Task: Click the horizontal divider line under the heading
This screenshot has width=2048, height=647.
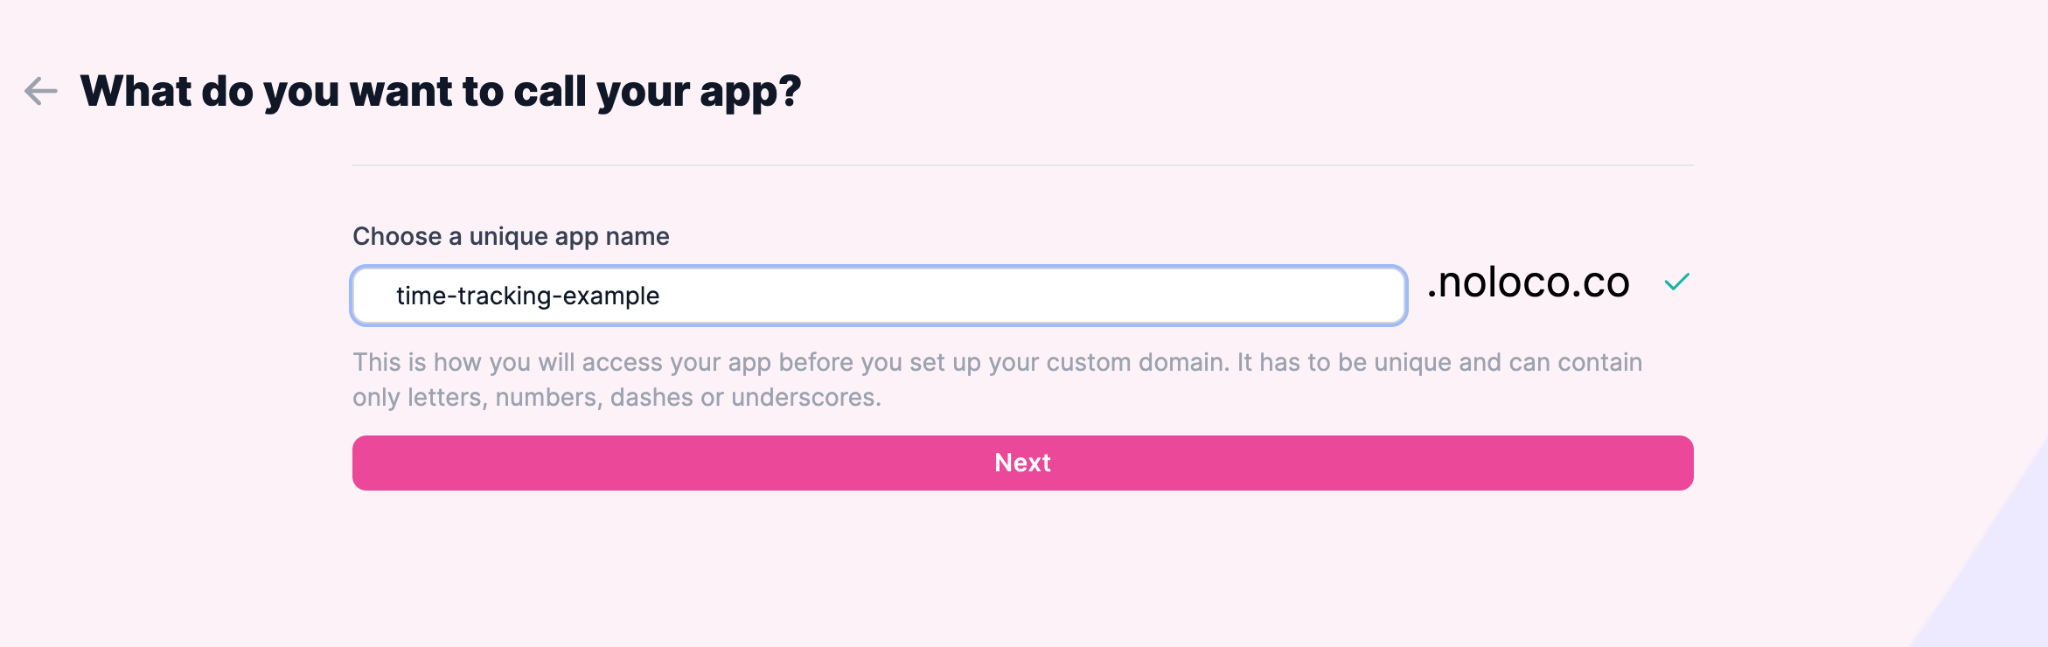Action: tap(1022, 165)
